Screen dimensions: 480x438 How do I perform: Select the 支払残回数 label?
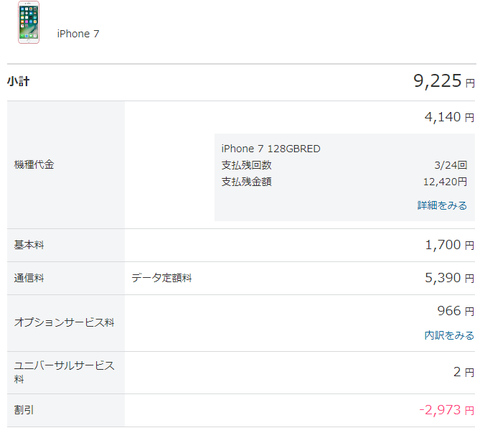pyautogui.click(x=246, y=165)
